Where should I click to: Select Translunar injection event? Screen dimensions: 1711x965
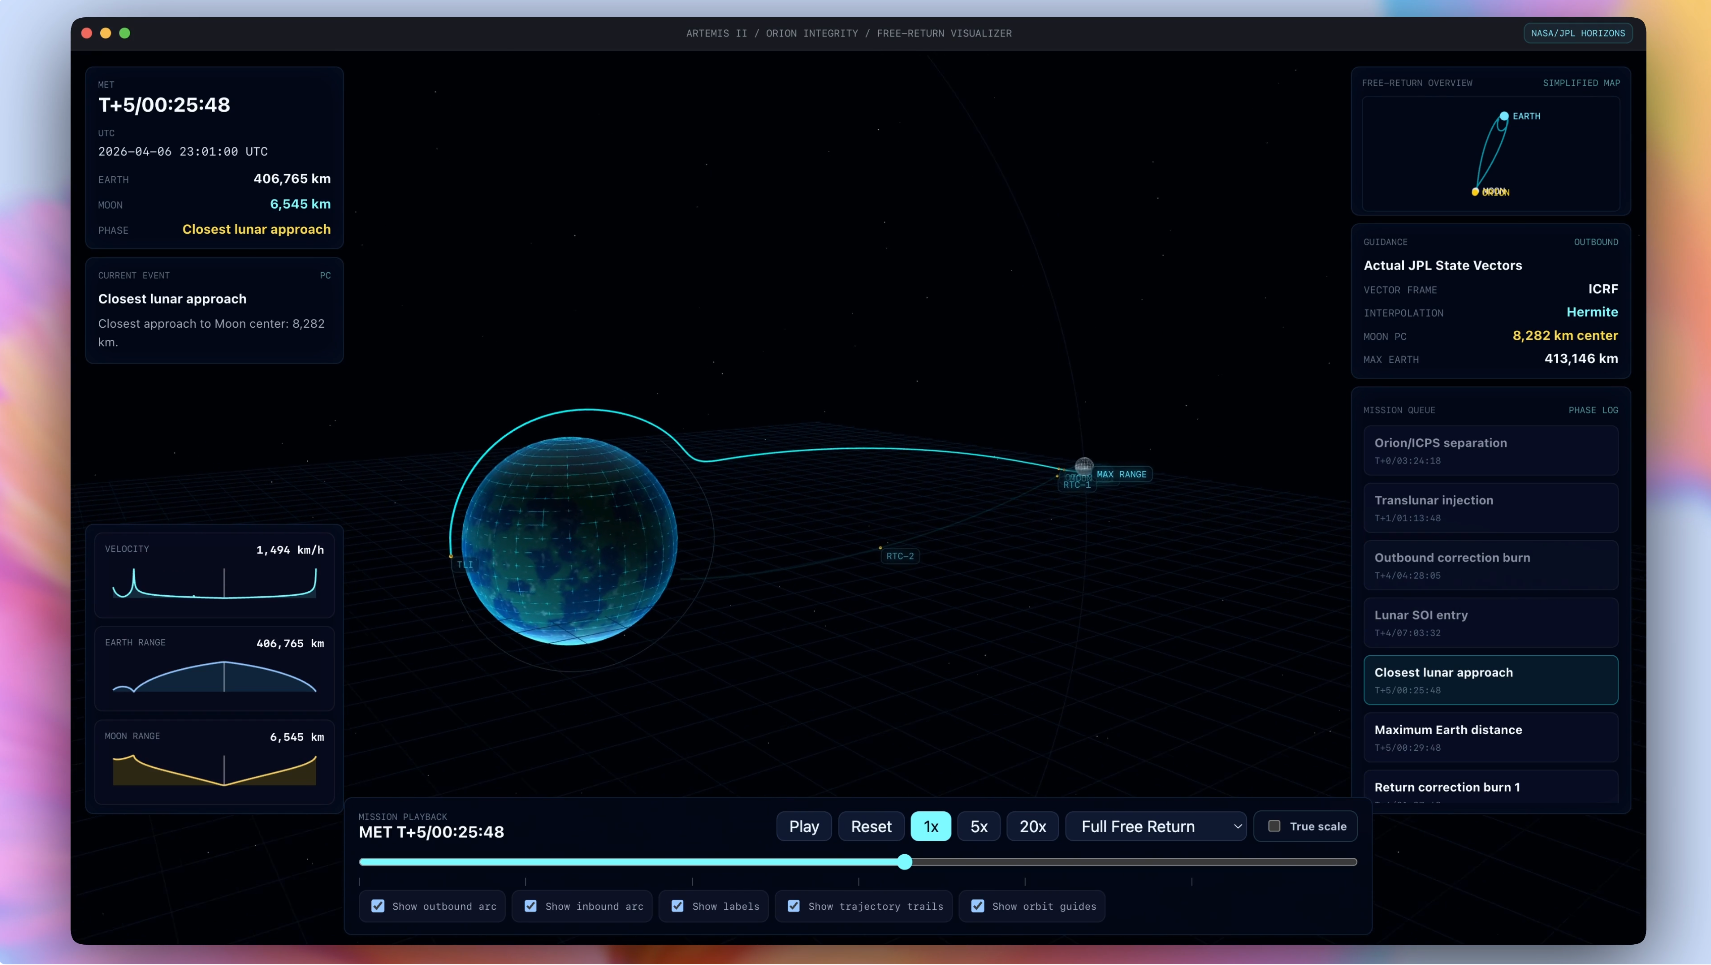(x=1490, y=508)
